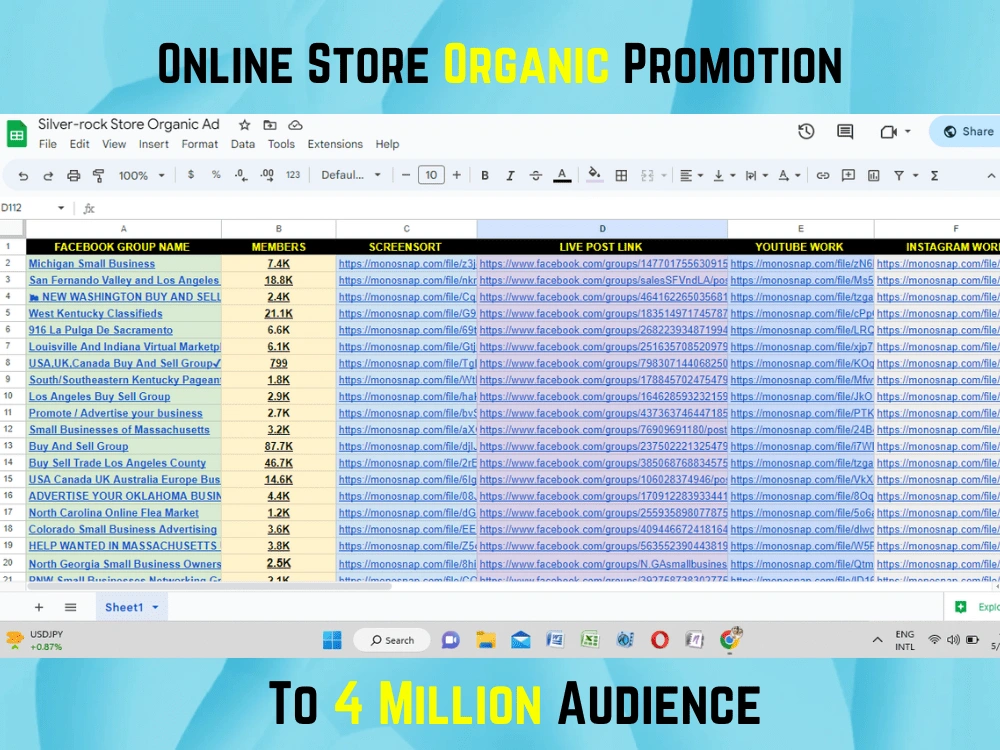Screen dimensions: 1000x750
Task: Open the Data menu
Action: pyautogui.click(x=242, y=144)
